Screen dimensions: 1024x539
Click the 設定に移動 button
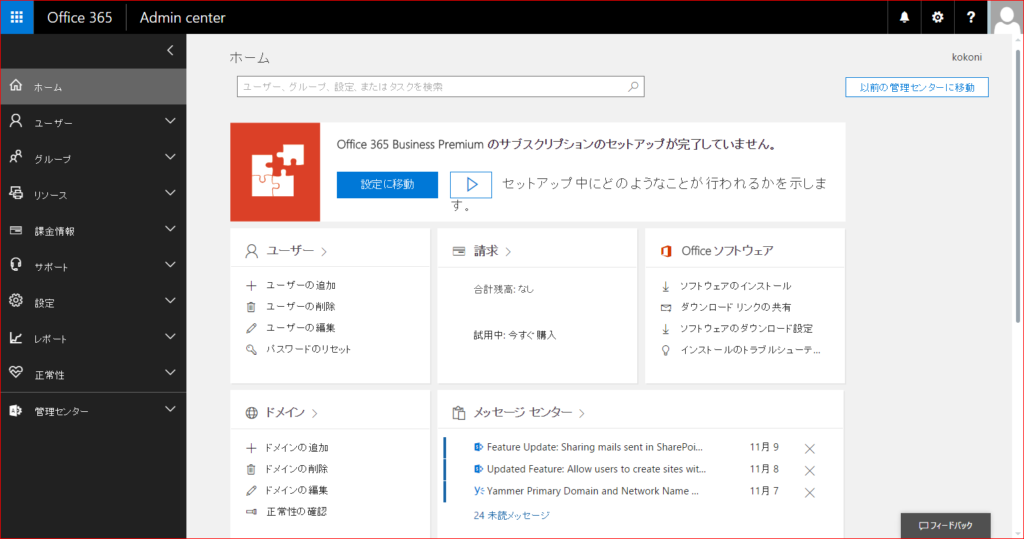(387, 184)
